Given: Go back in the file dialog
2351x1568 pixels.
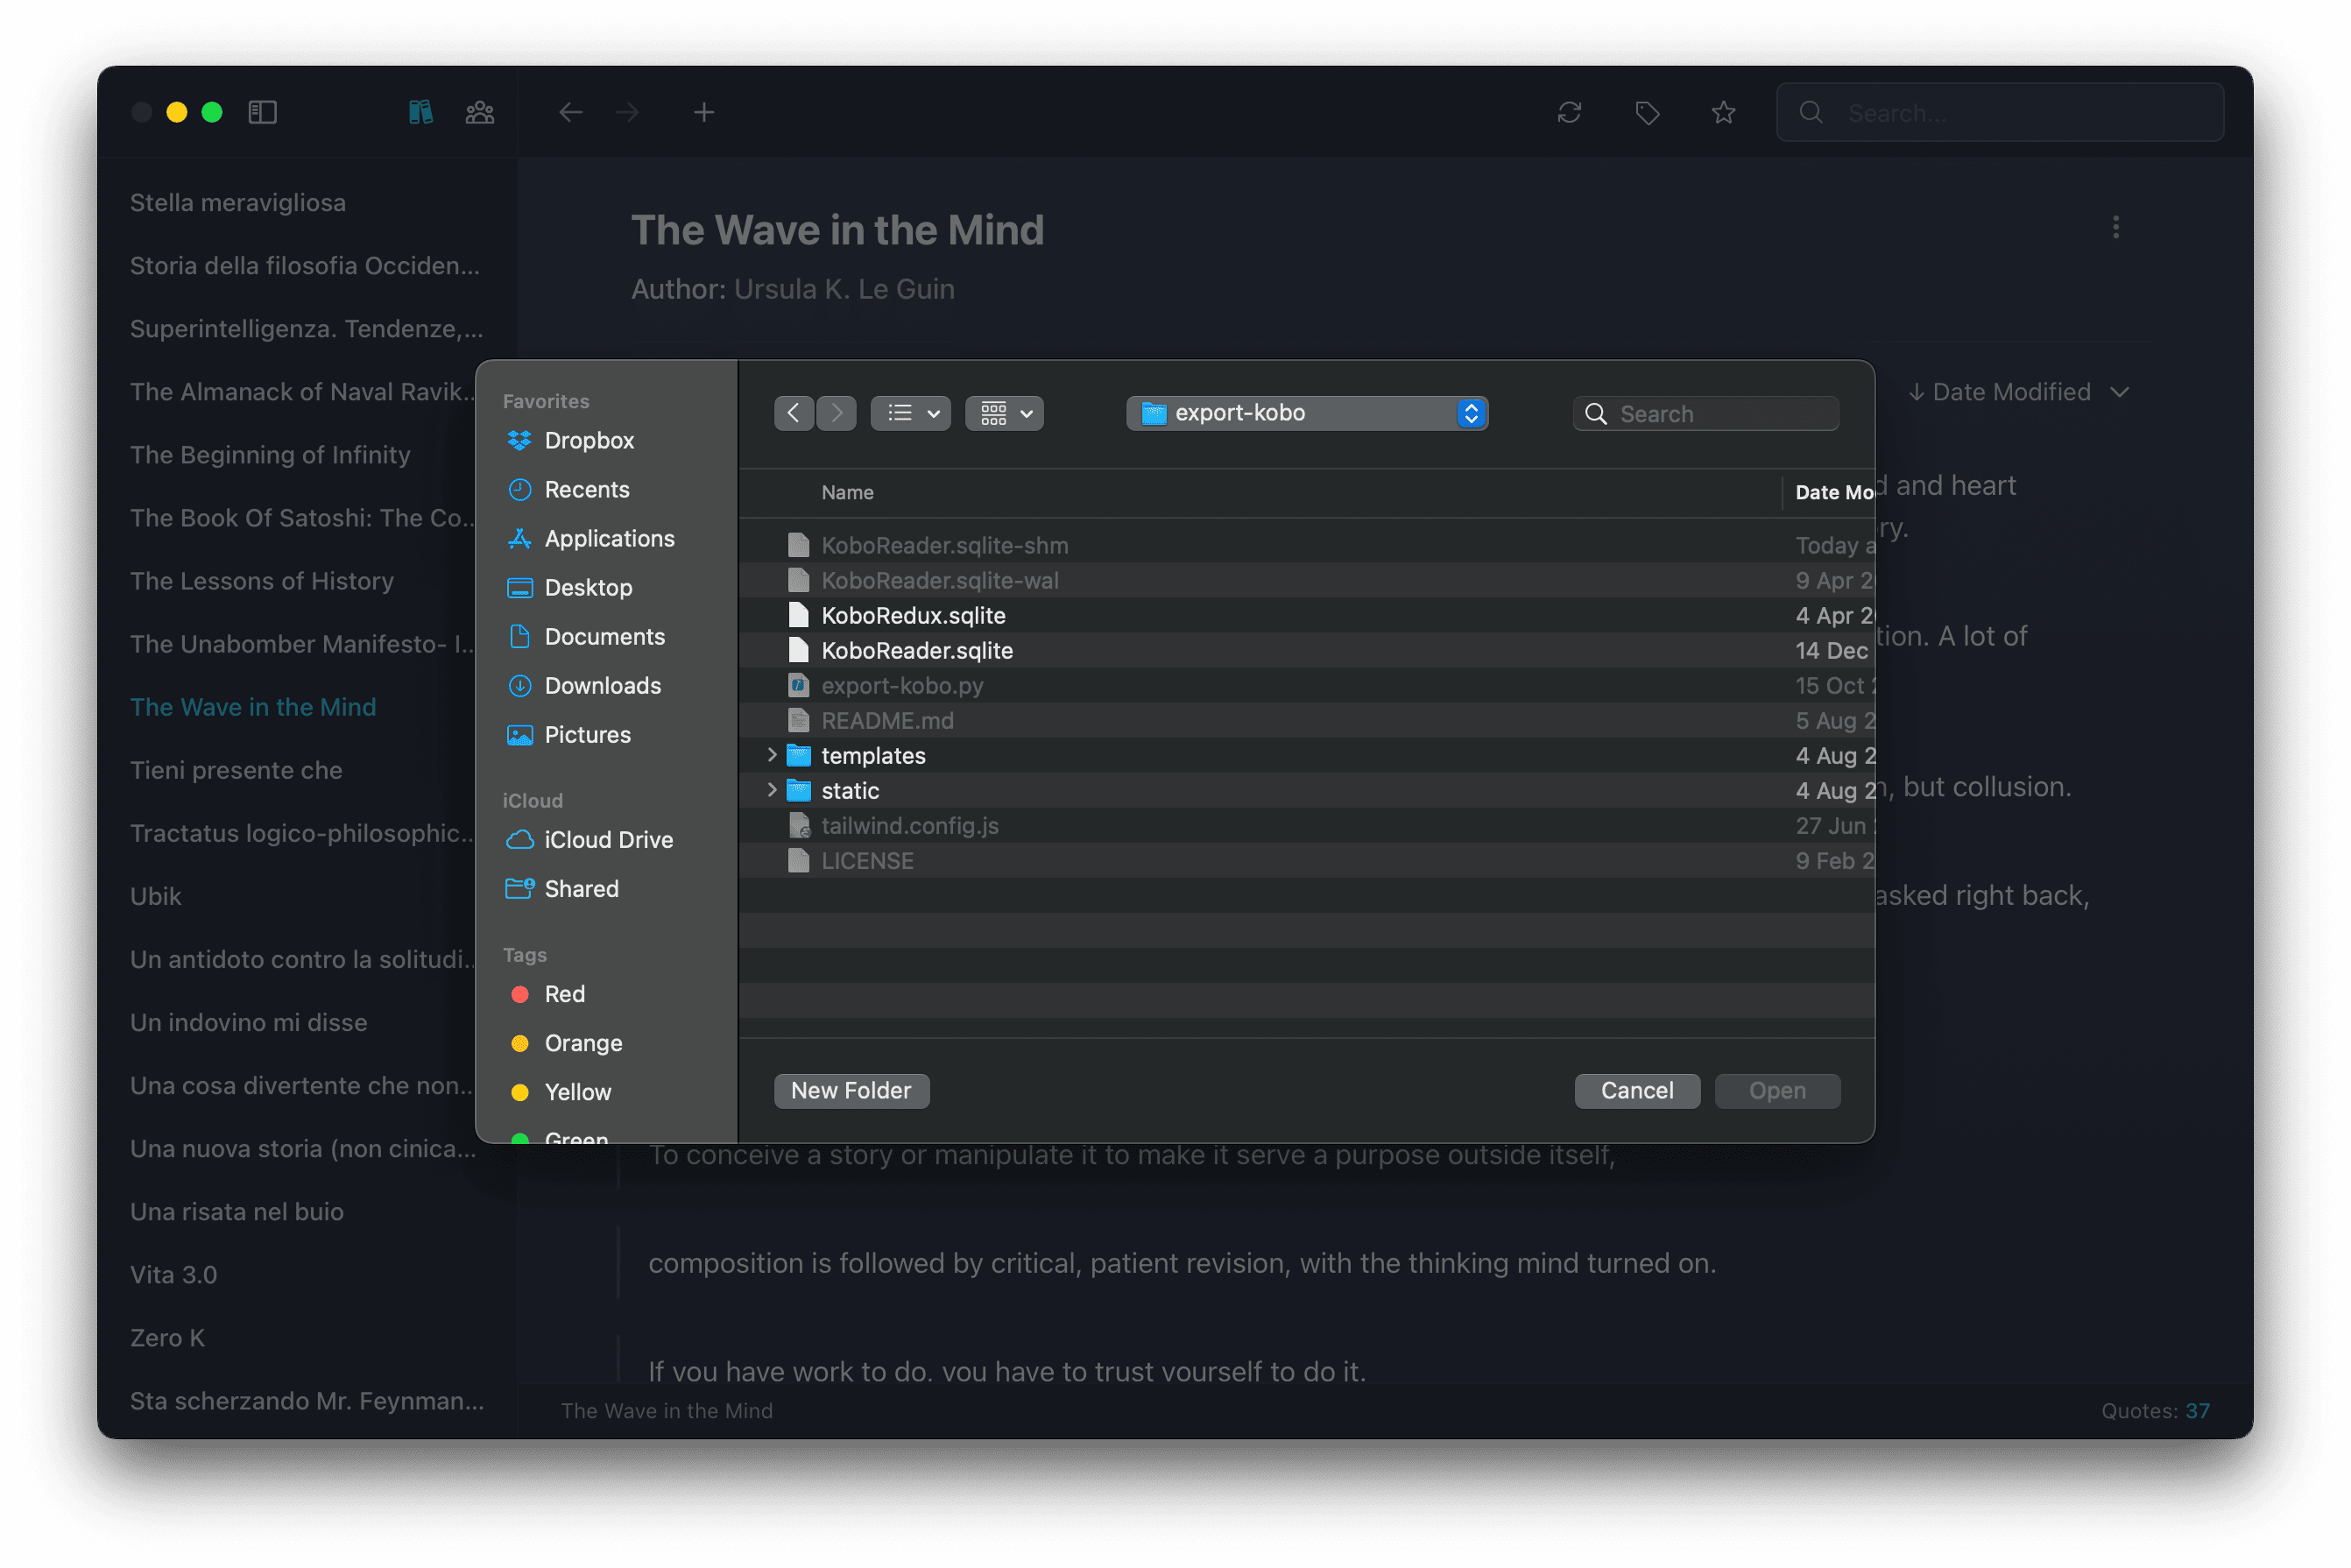Looking at the screenshot, I should coord(794,413).
